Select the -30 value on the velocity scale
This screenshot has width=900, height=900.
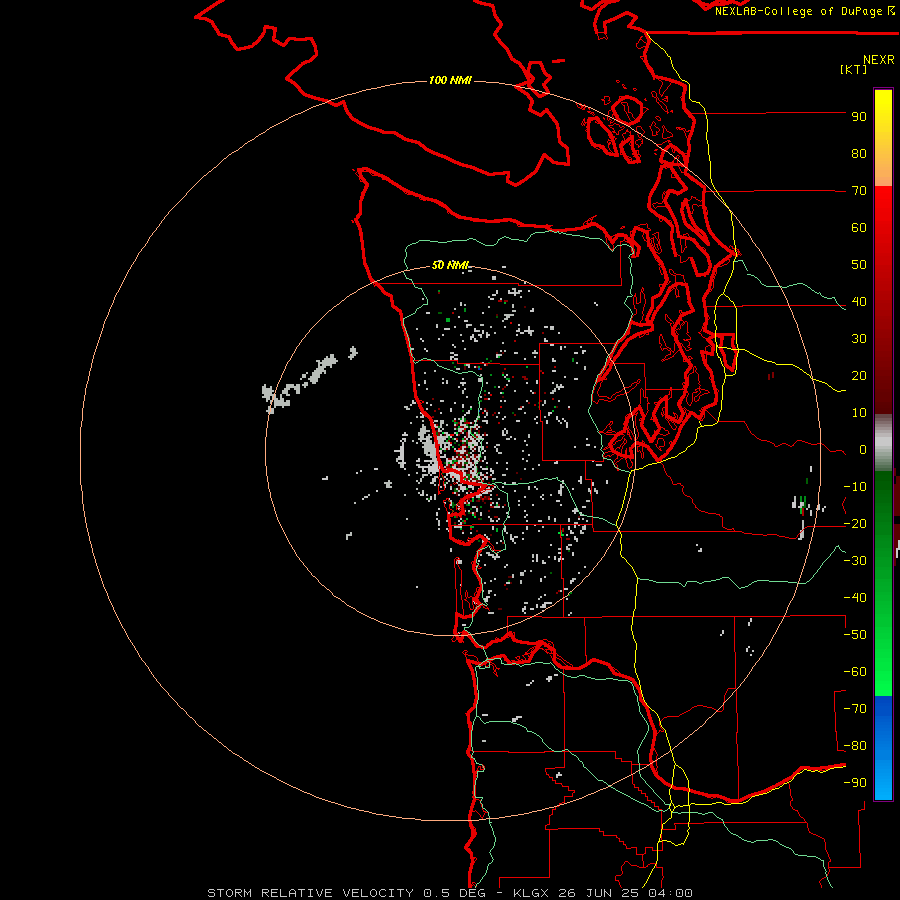tap(855, 561)
